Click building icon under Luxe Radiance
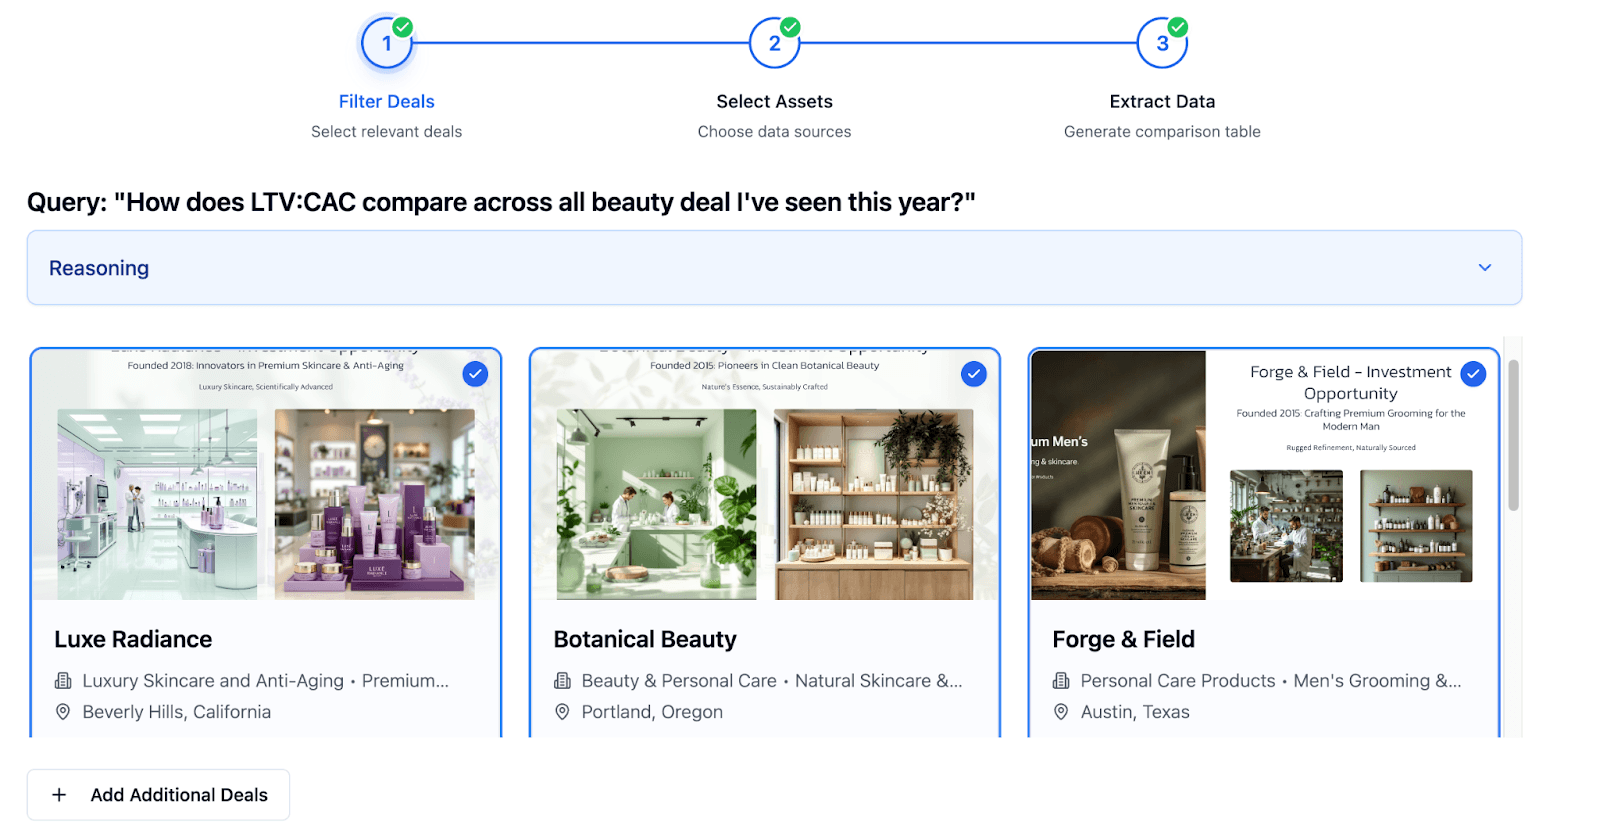The width and height of the screenshot is (1600, 839). (x=63, y=681)
